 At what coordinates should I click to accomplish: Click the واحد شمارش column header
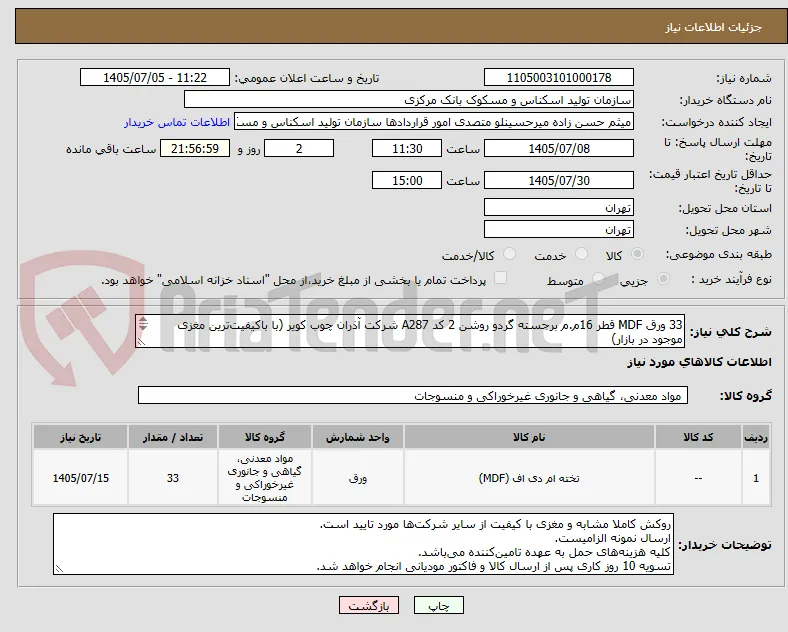(357, 437)
